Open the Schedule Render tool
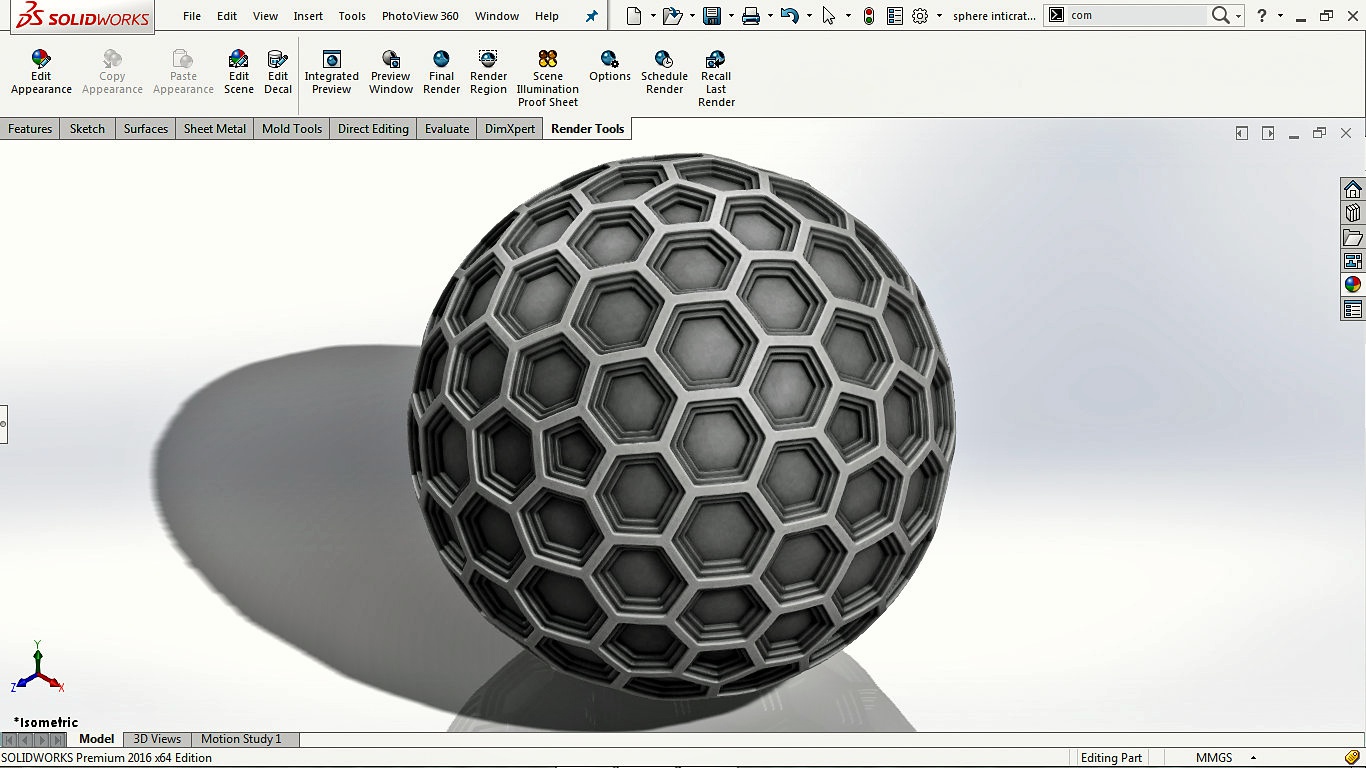Viewport: 1366px width, 768px height. [x=664, y=70]
